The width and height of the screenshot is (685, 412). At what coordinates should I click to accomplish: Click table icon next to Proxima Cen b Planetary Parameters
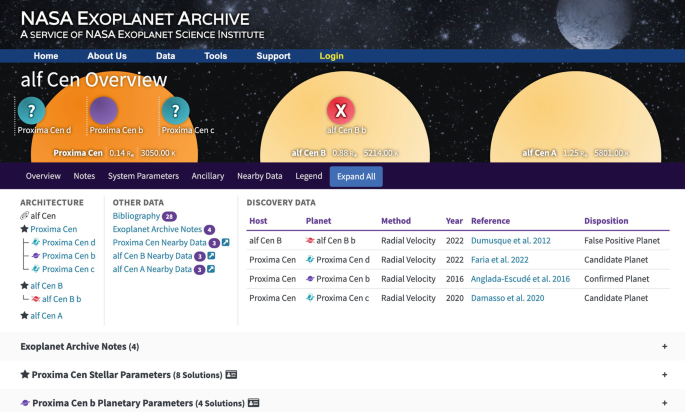[254, 403]
